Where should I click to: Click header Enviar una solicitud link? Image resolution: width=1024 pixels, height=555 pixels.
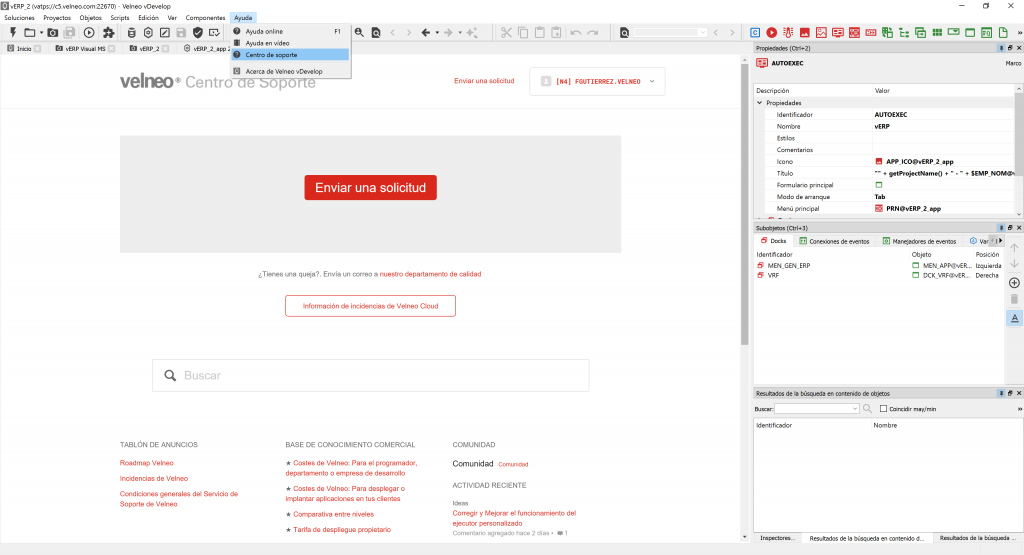pos(484,81)
